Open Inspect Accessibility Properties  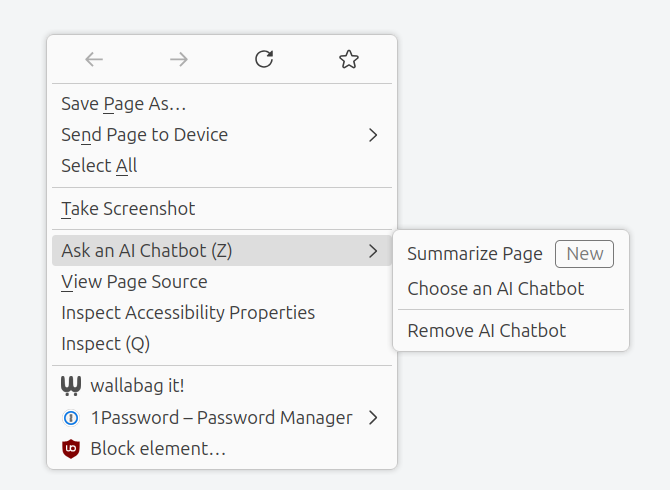coord(188,313)
